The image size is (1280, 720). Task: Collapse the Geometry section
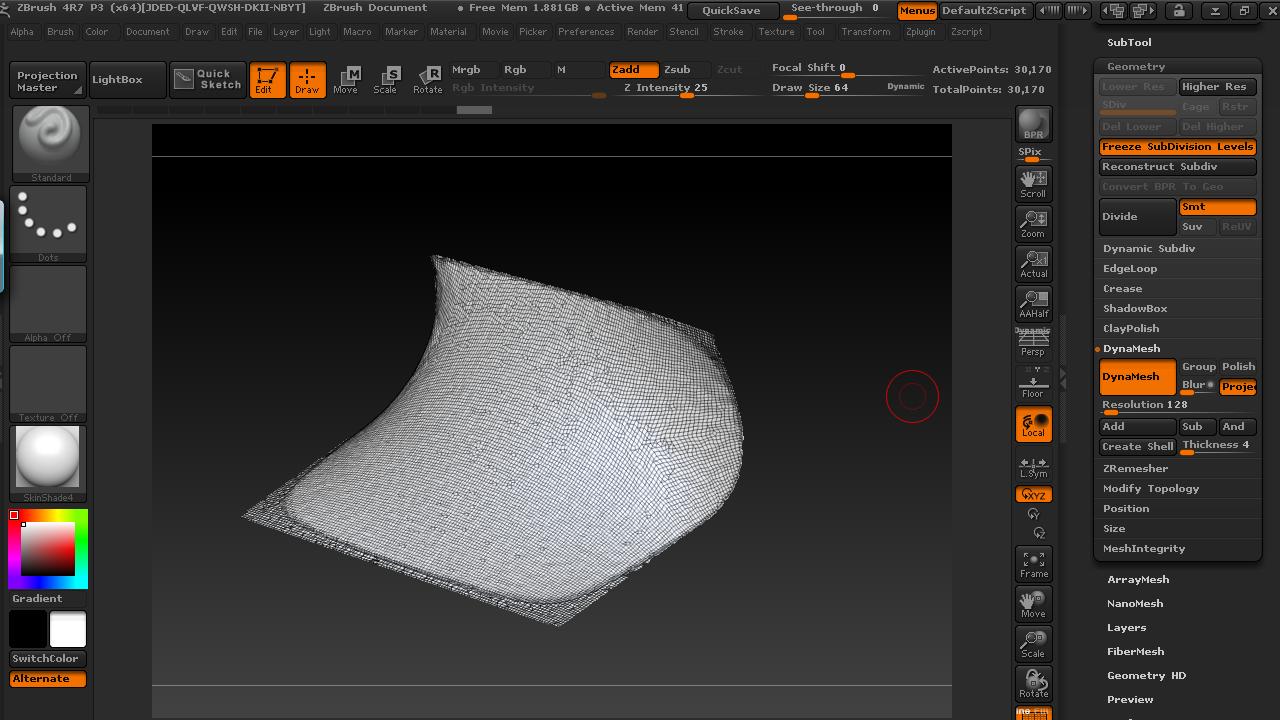click(1136, 66)
